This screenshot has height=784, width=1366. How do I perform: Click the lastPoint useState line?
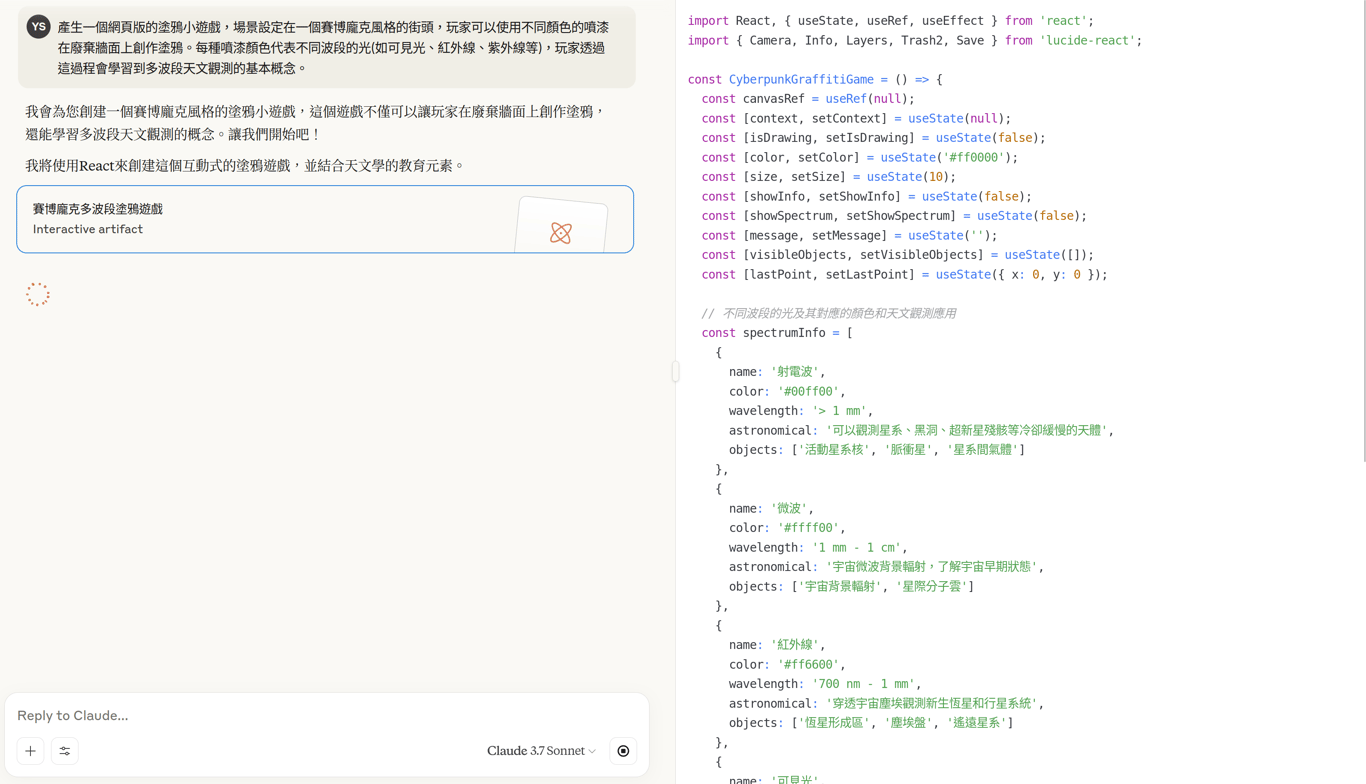[x=904, y=274]
